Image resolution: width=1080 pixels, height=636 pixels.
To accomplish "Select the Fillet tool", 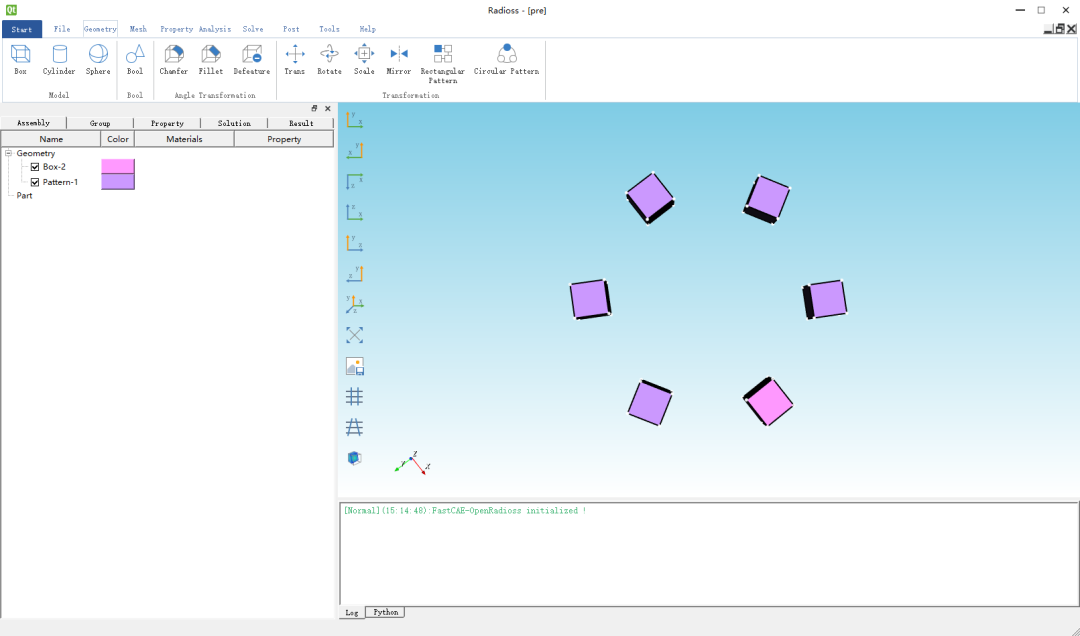I will pos(211,60).
